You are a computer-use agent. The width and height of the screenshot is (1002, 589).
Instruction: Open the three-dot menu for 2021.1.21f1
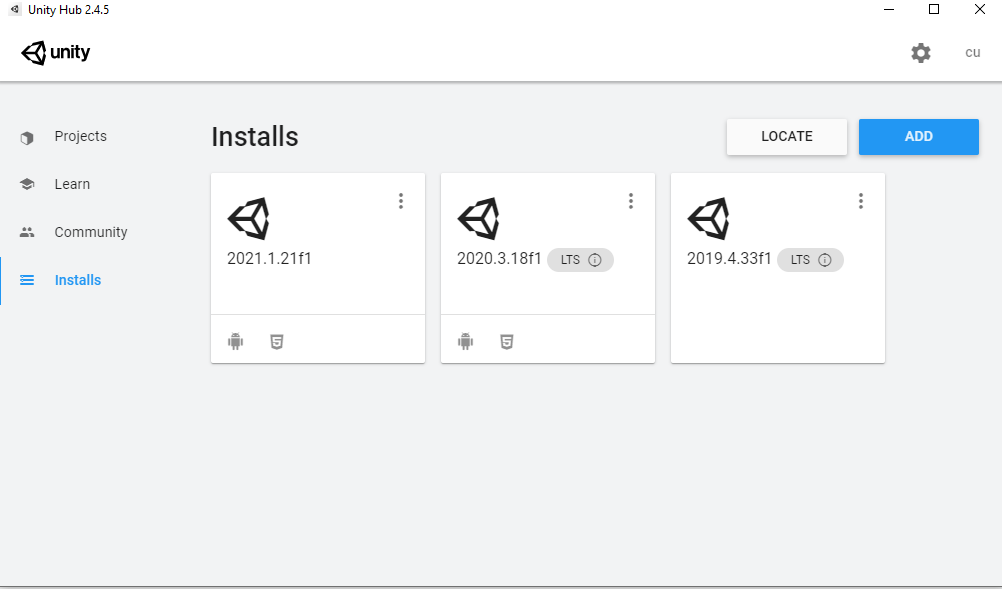401,201
